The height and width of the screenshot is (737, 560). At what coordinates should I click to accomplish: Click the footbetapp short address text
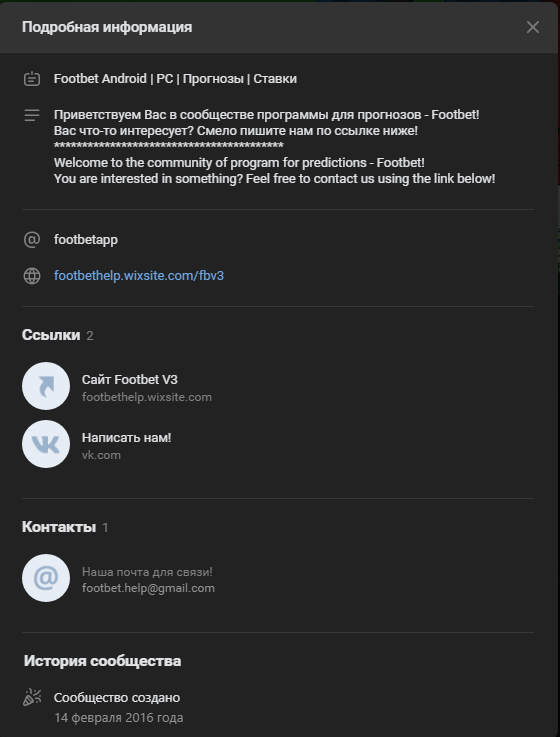[86, 240]
